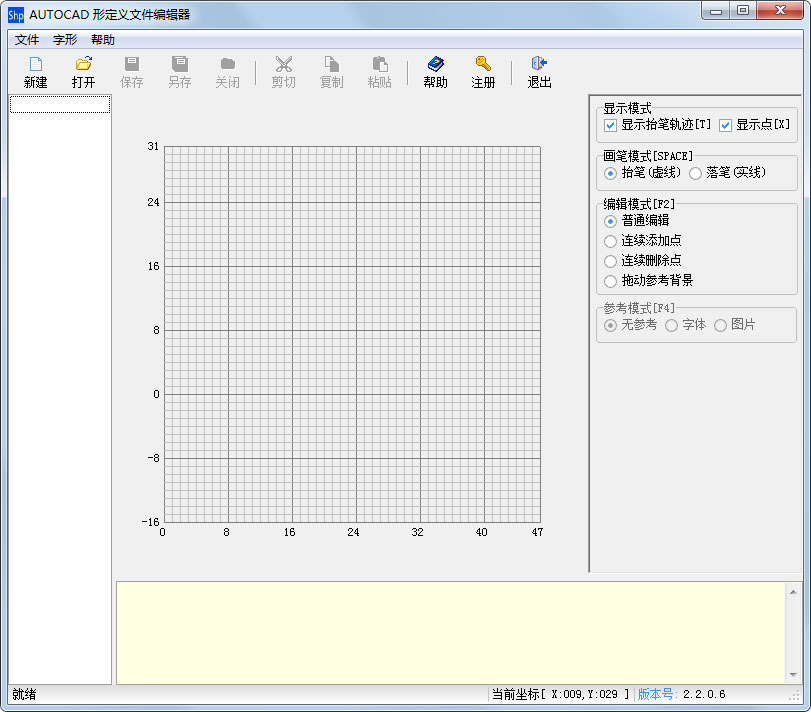Select 图片 reference mode
Image resolution: width=811 pixels, height=712 pixels.
[720, 325]
